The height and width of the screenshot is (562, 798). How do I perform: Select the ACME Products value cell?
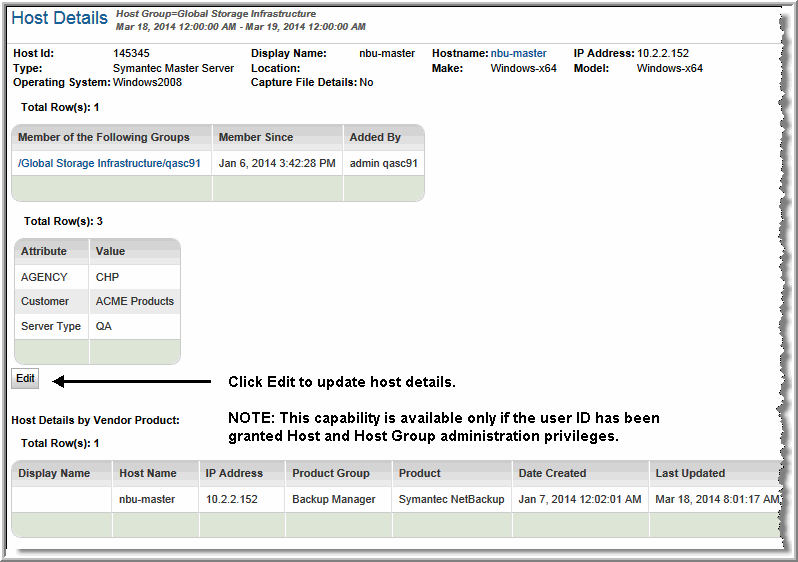[135, 301]
